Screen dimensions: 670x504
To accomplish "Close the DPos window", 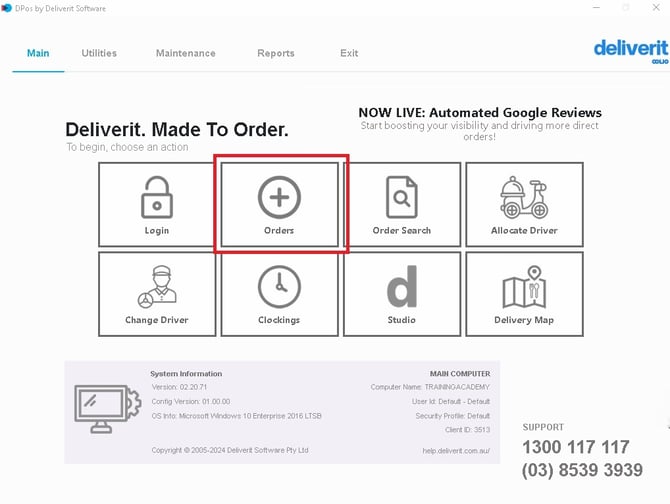I will [x=656, y=8].
